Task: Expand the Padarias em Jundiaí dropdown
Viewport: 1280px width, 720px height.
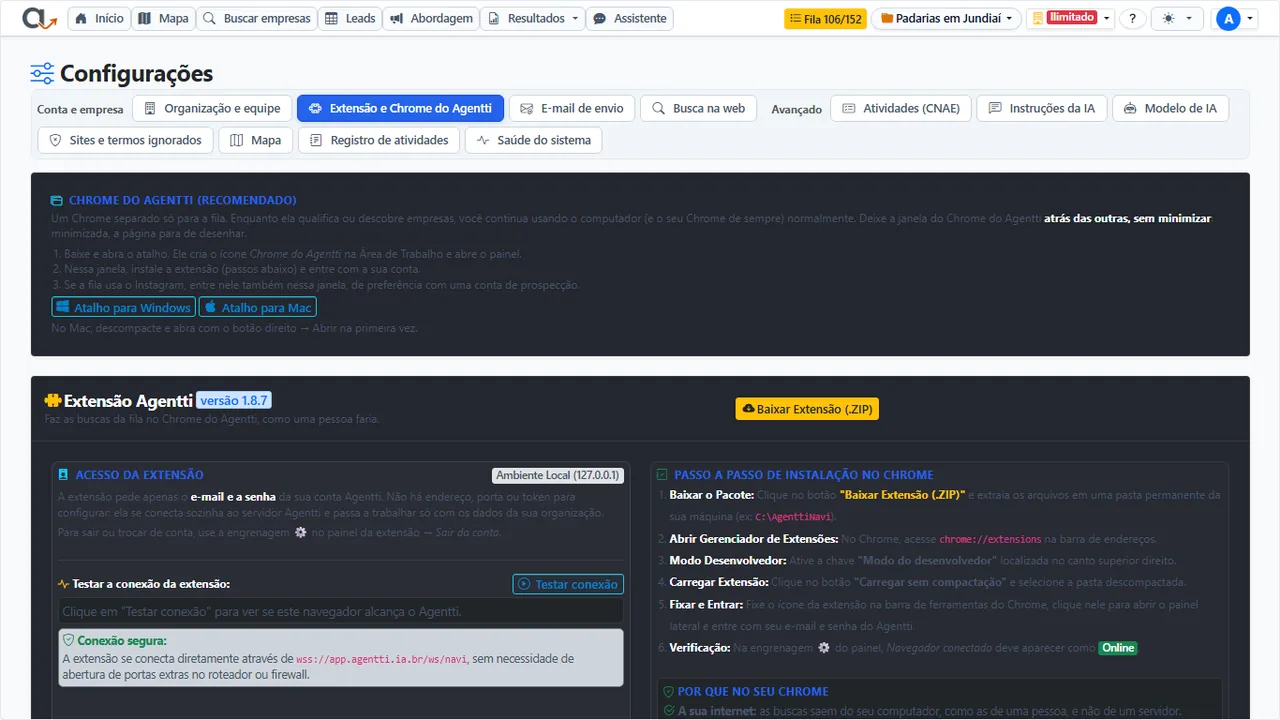Action: pyautogui.click(x=946, y=19)
